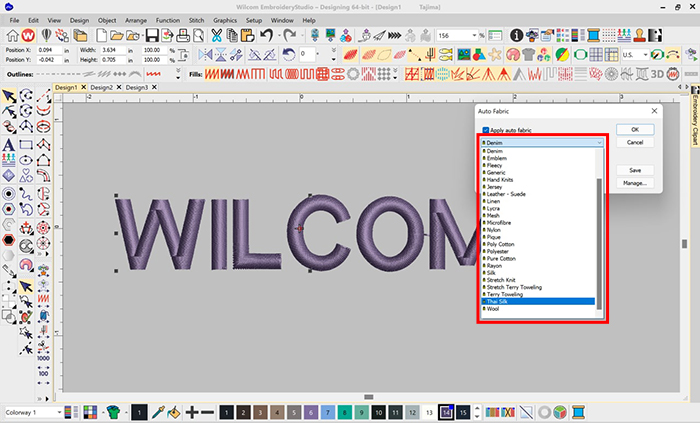Screen dimensions: 700x423
Task: Toggle the lock aspect ratio icon
Action: coord(183,55)
